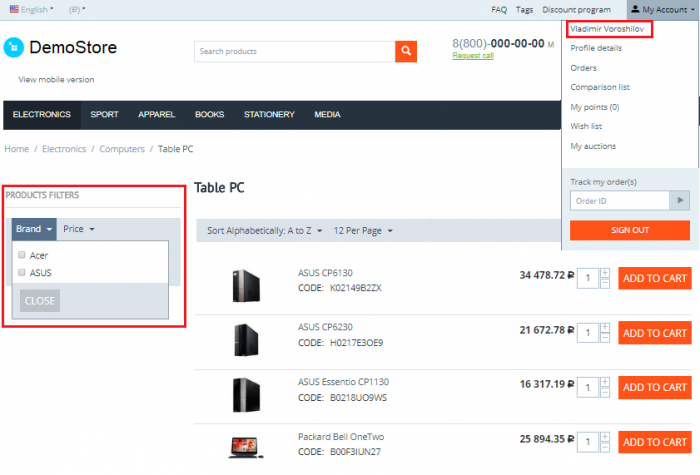Click the DemoStore logo icon
This screenshot has width=700, height=475.
click(14, 47)
